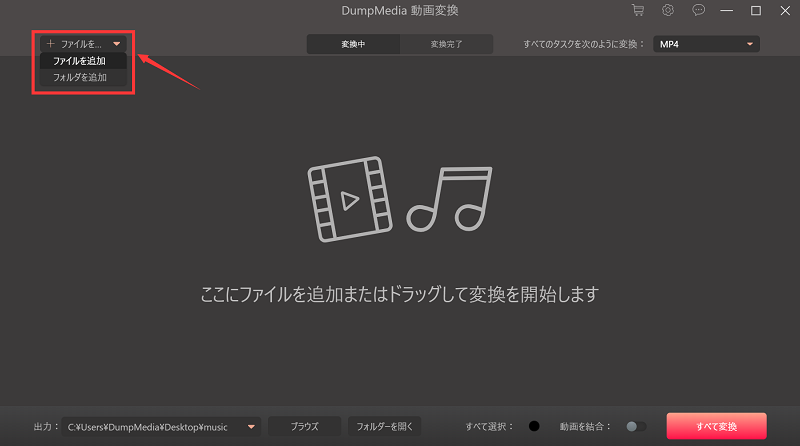Click the 出力 label
Image resolution: width=800 pixels, height=446 pixels.
(x=46, y=427)
